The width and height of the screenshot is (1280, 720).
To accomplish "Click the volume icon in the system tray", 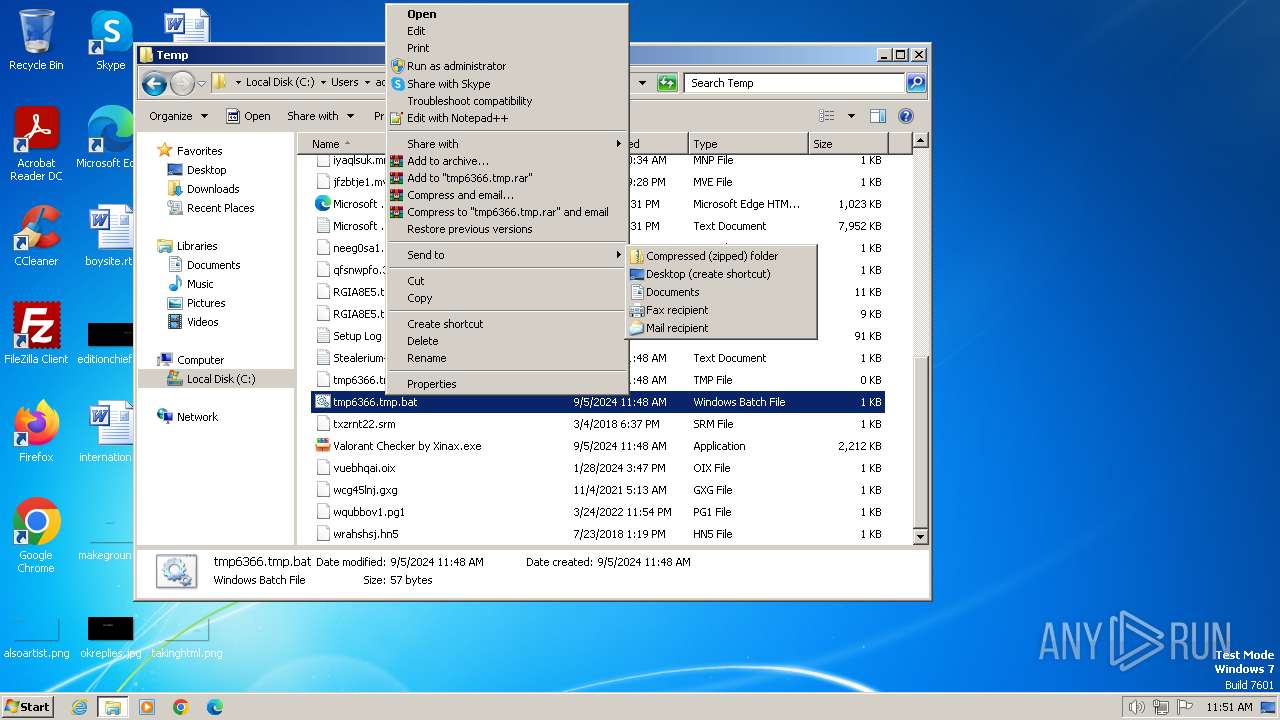I will click(x=1137, y=707).
